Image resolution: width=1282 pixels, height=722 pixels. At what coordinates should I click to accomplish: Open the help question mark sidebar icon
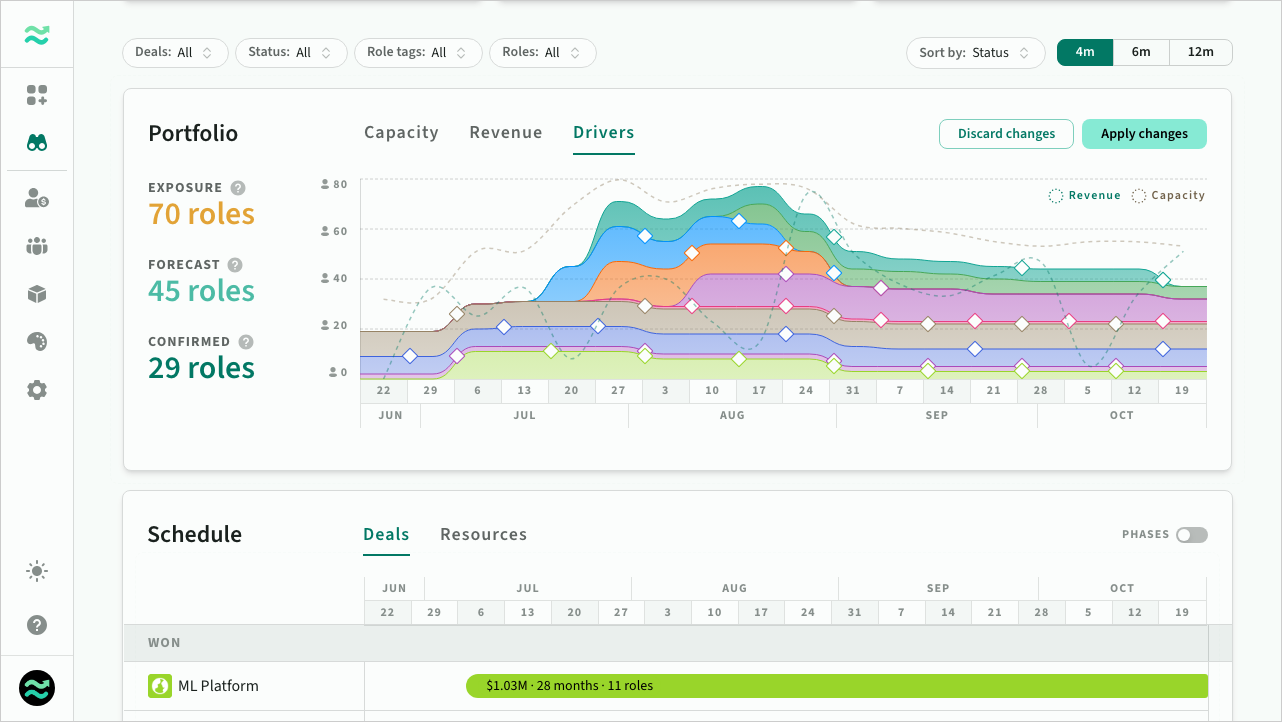(37, 625)
